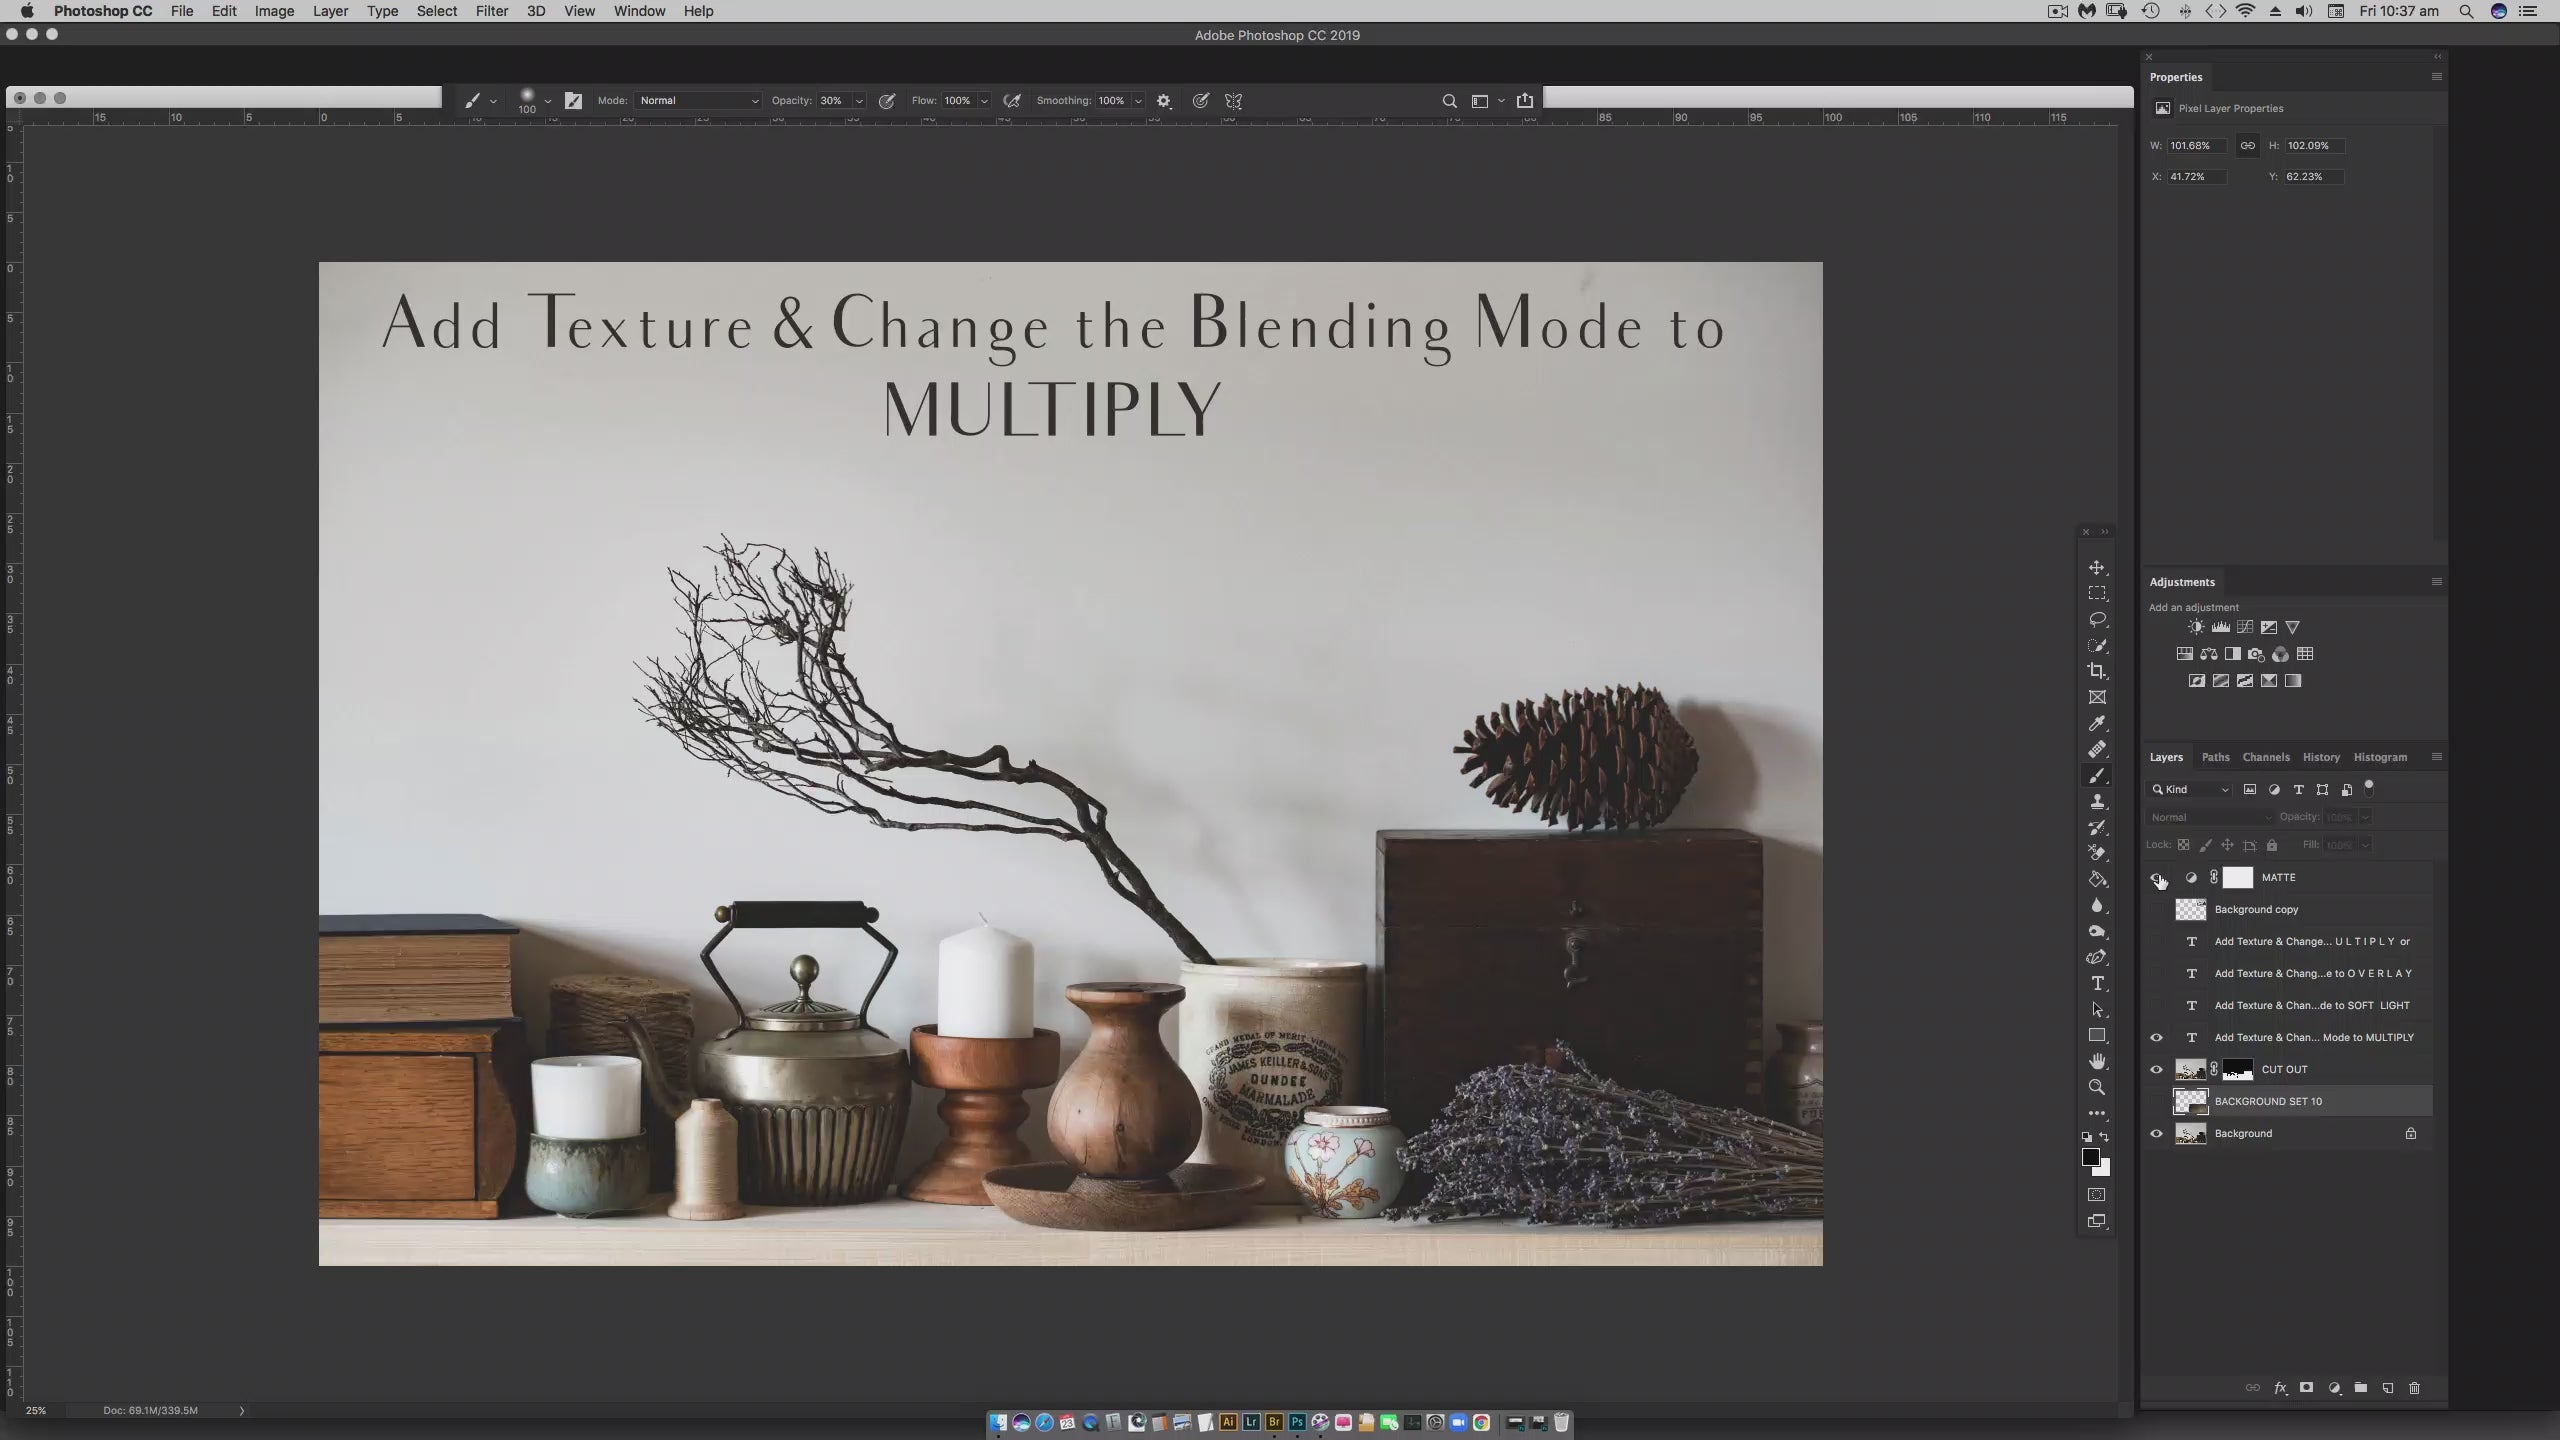This screenshot has width=2560, height=1440.
Task: Hide the CUT OUT layer
Action: coord(2156,1069)
